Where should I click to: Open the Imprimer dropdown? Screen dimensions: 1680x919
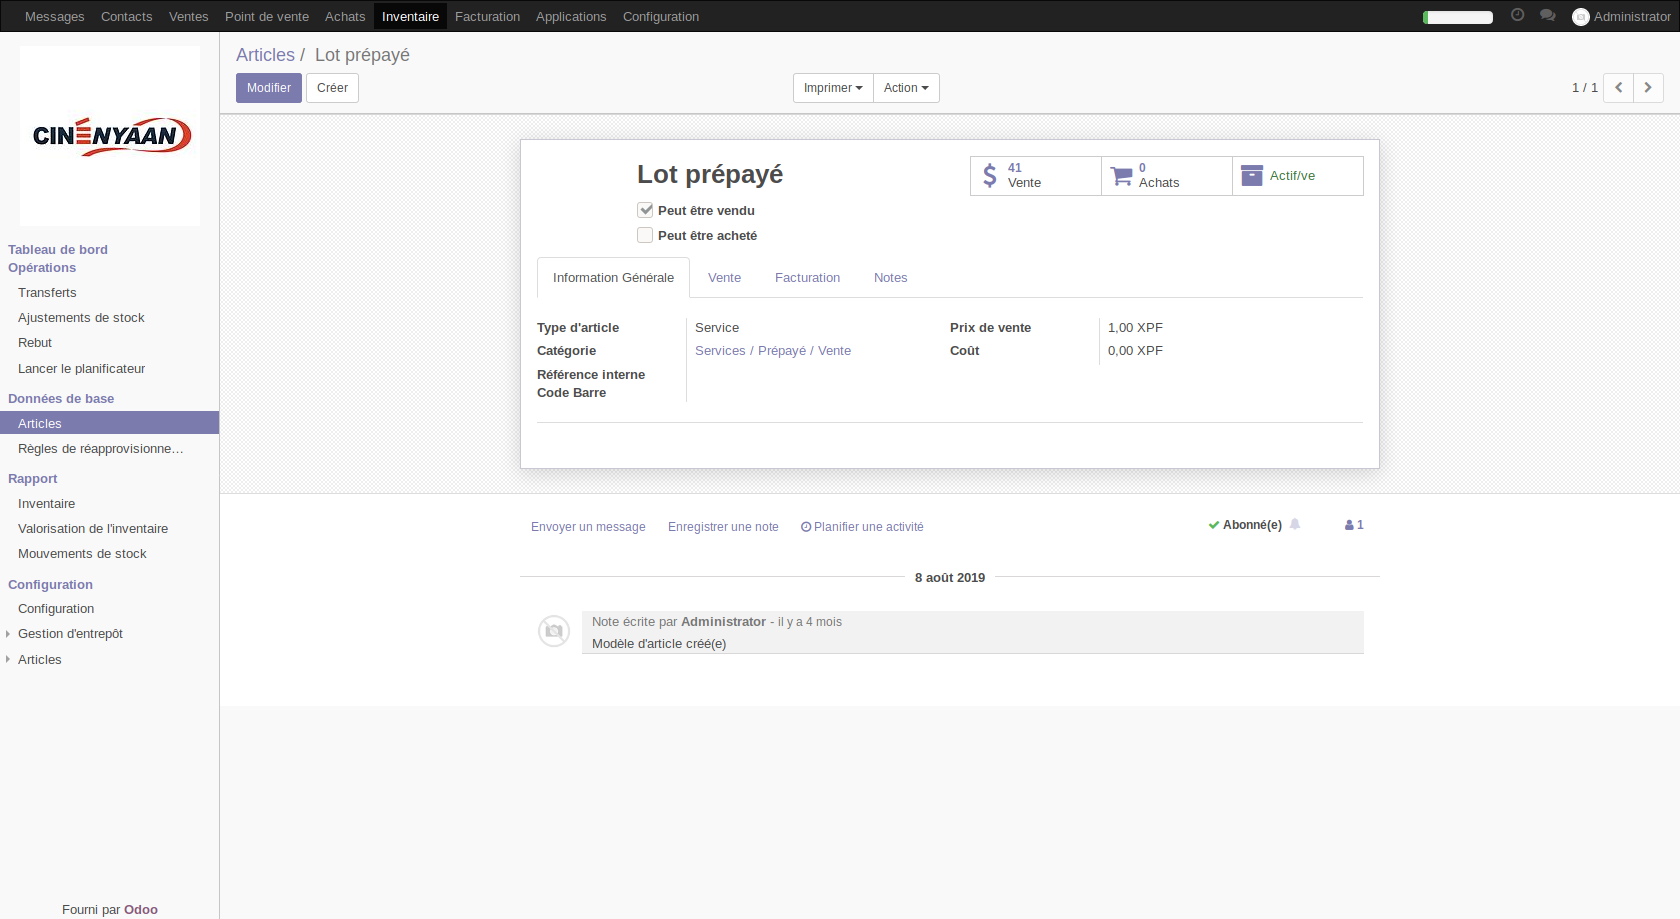(x=832, y=88)
